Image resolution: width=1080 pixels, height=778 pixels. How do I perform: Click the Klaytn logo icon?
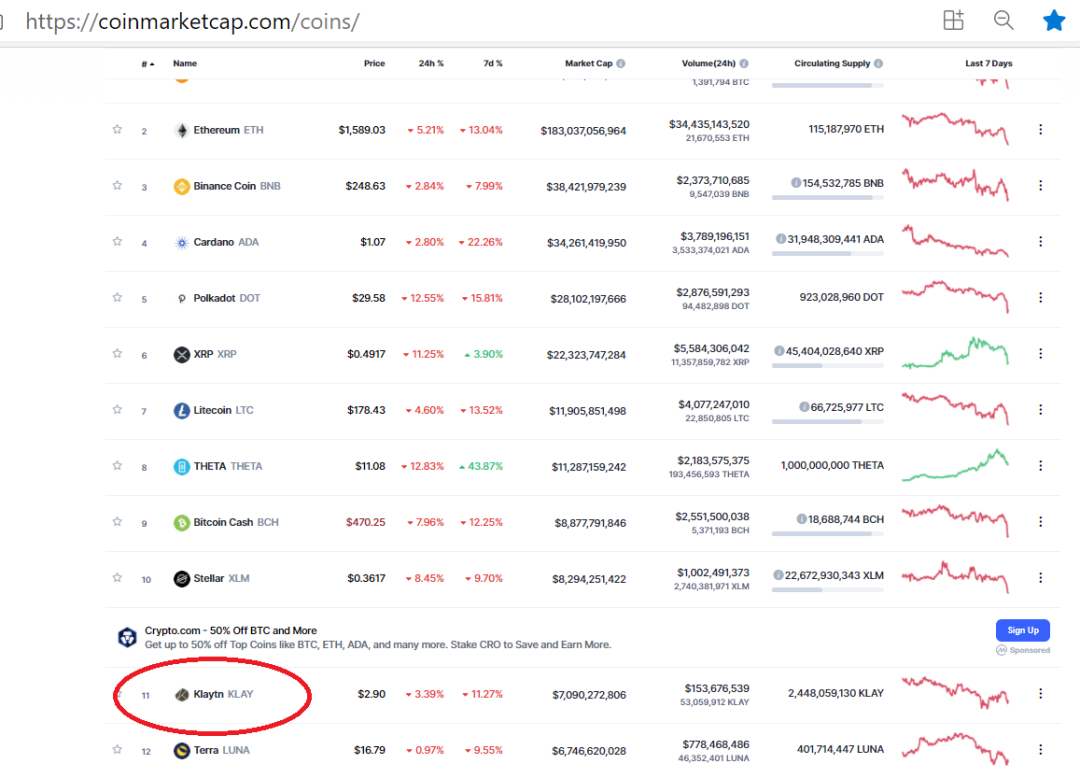(182, 695)
